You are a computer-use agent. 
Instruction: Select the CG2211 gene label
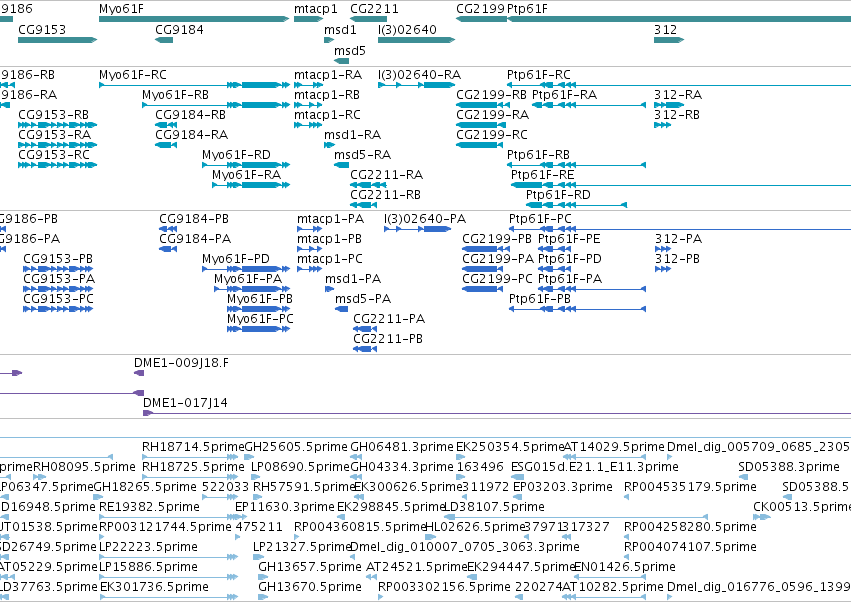point(374,9)
